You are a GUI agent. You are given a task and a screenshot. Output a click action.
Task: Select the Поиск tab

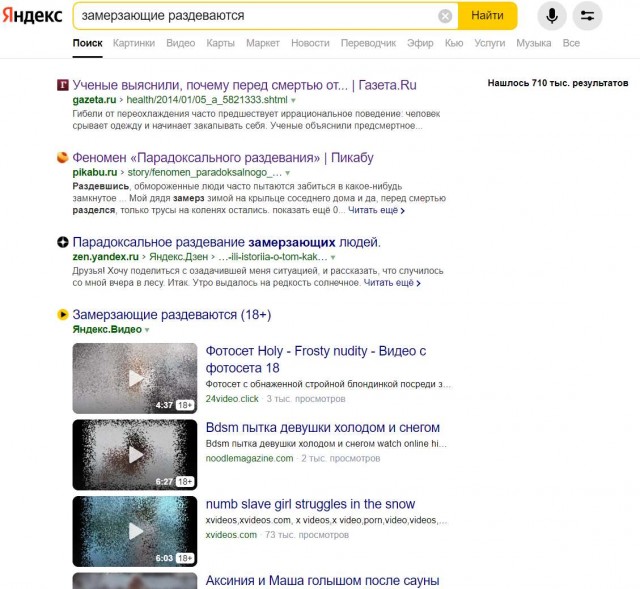tap(87, 43)
